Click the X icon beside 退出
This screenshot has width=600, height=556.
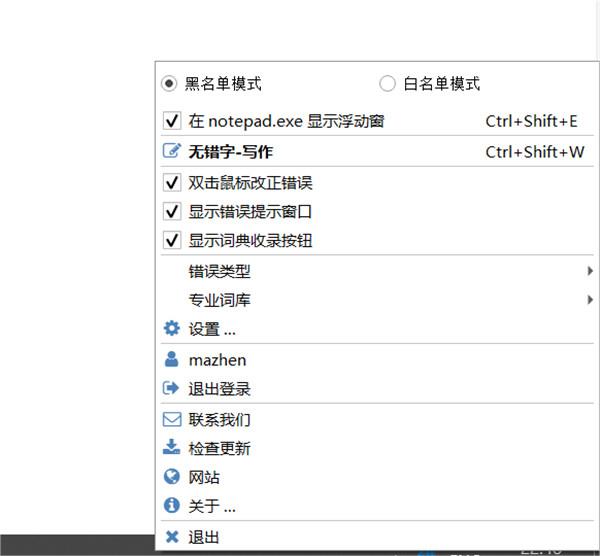click(x=171, y=537)
